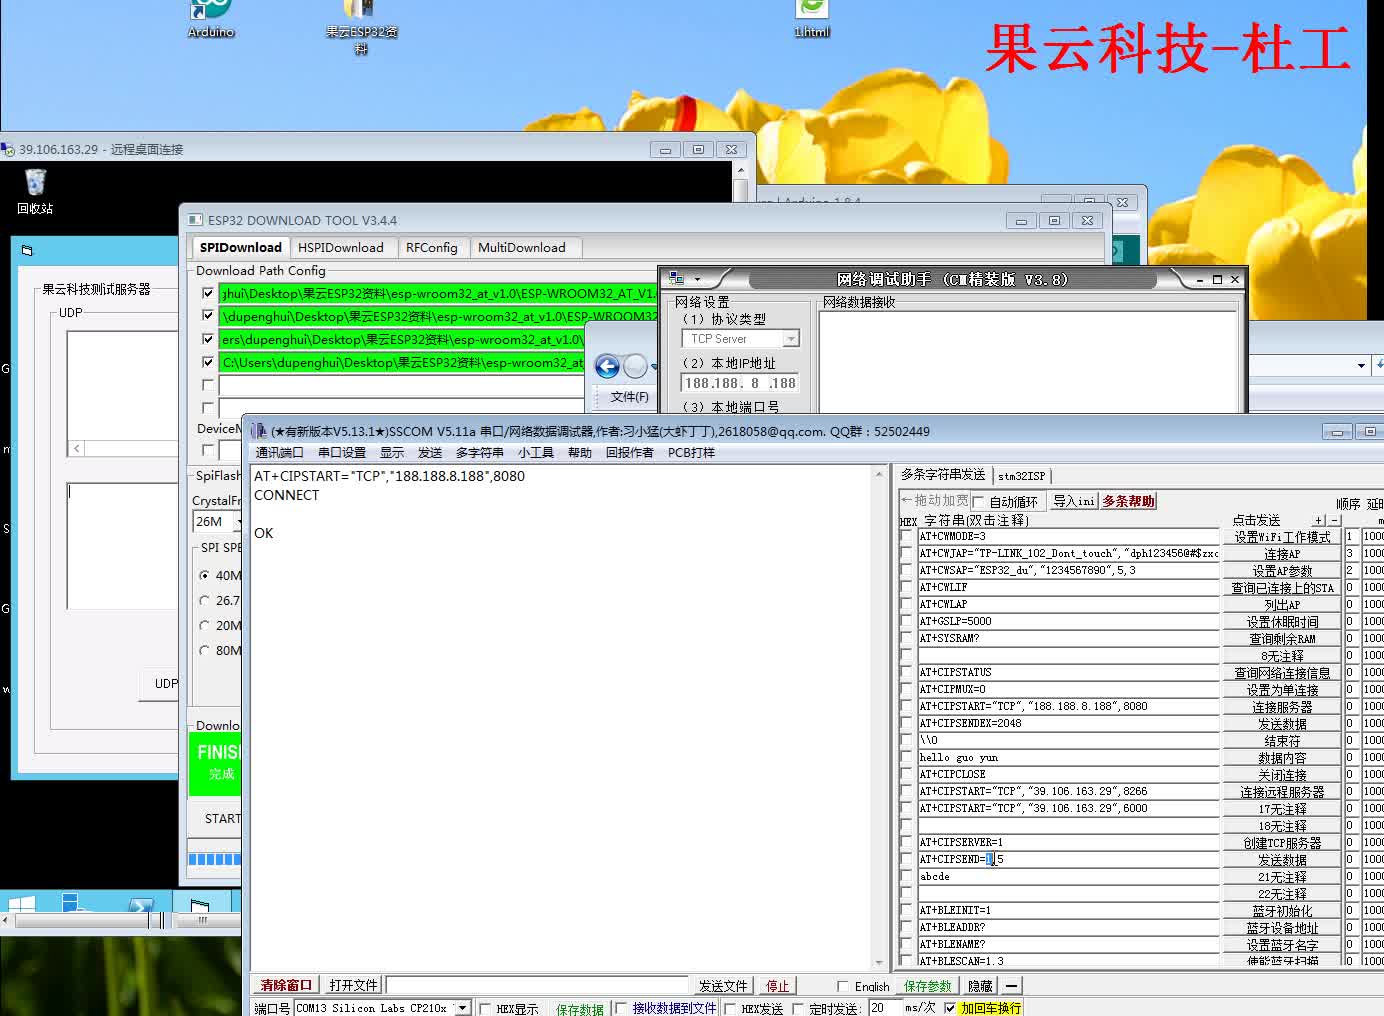Screen dimensions: 1384x1016
Task: Uncheck the fourth download path checkbox (C:\Users)
Action: pyautogui.click(x=208, y=362)
